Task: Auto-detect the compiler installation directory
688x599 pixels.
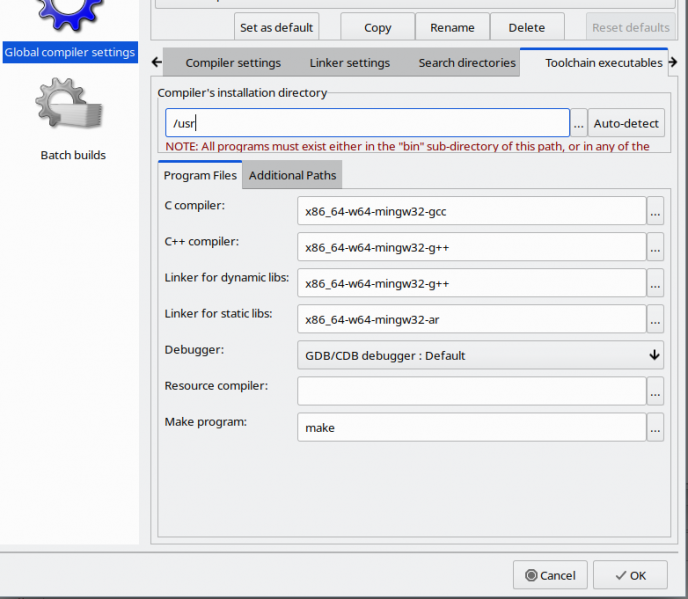Action: click(626, 123)
